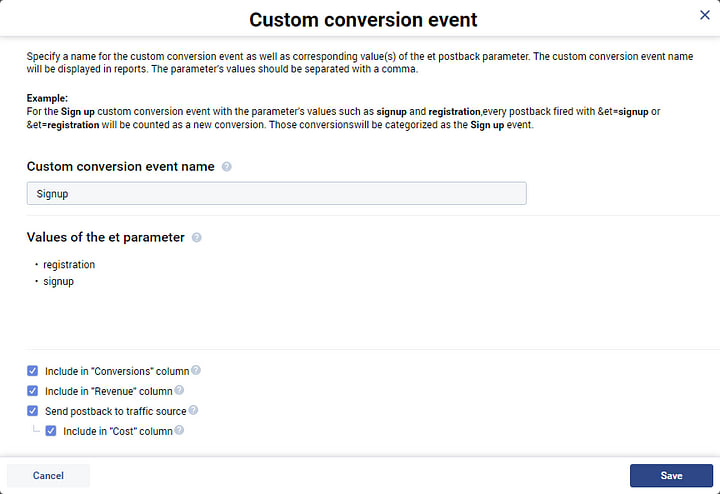
Task: Click the "Custom conversion event name" label
Action: tap(120, 167)
